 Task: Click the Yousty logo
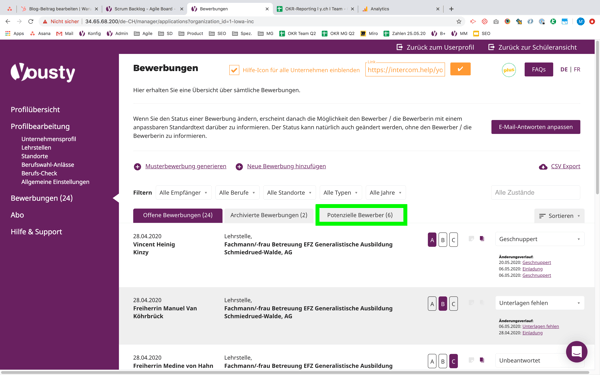coord(43,72)
